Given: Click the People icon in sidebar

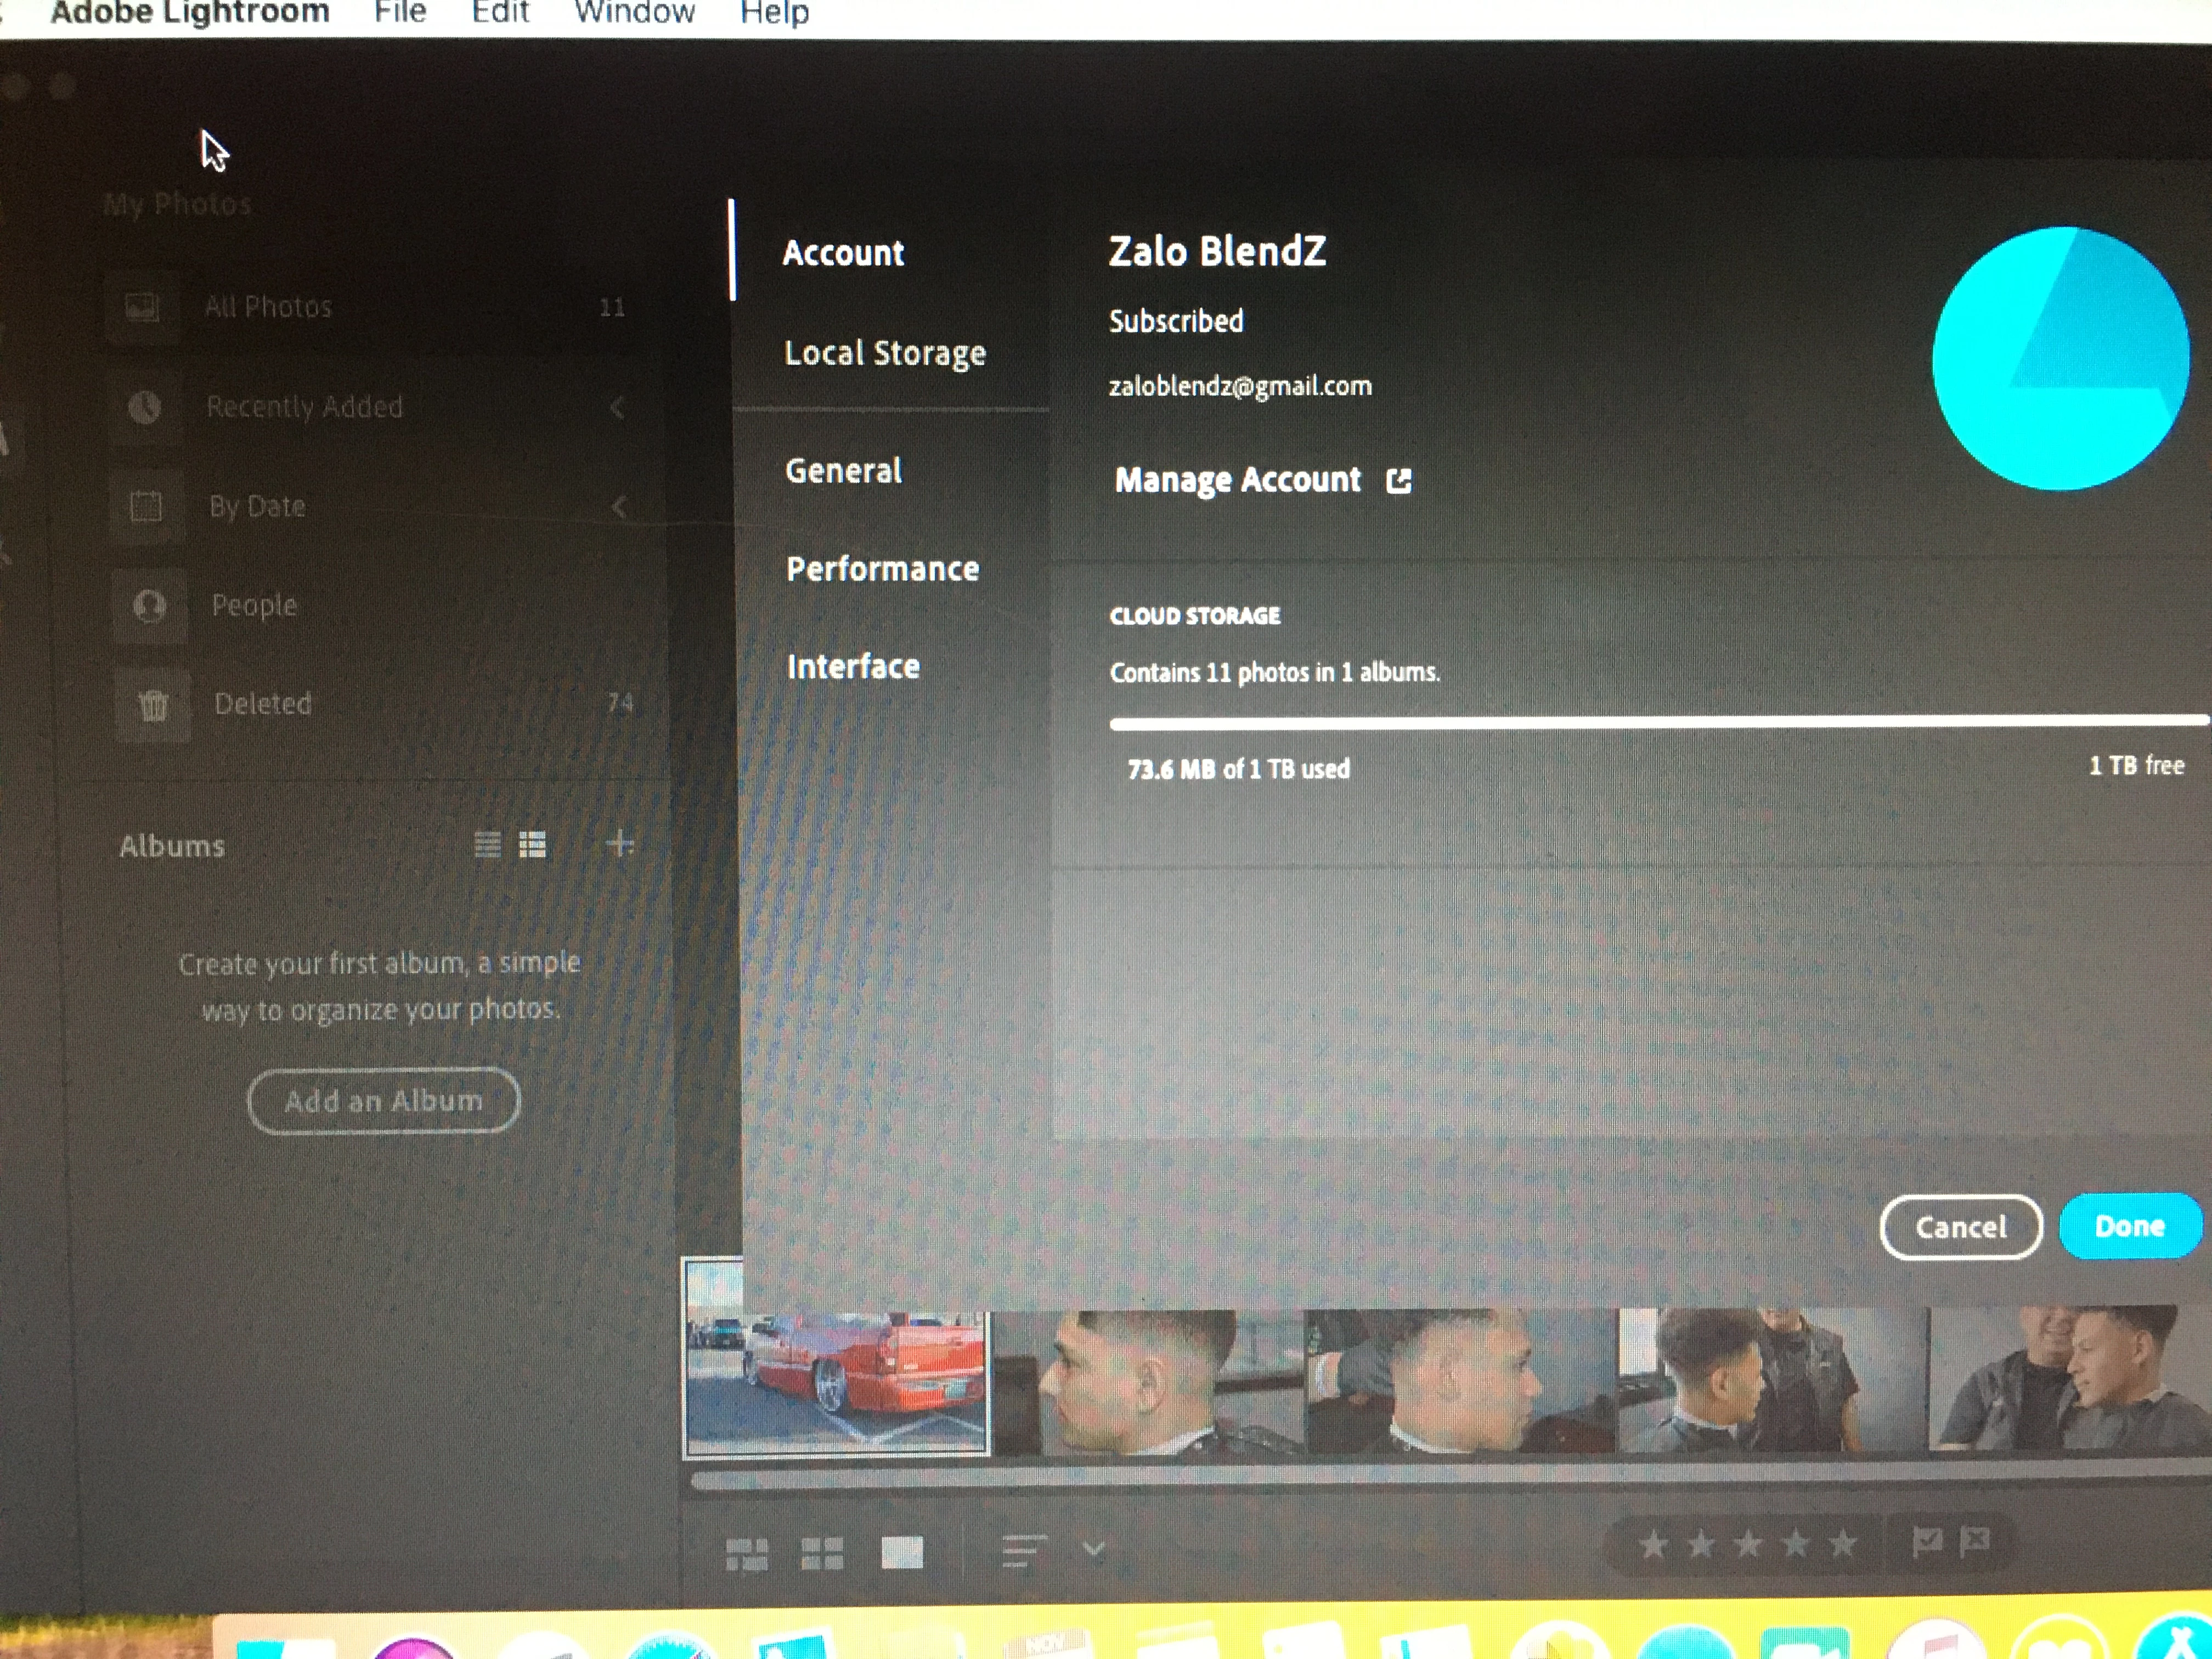Looking at the screenshot, I should [150, 605].
